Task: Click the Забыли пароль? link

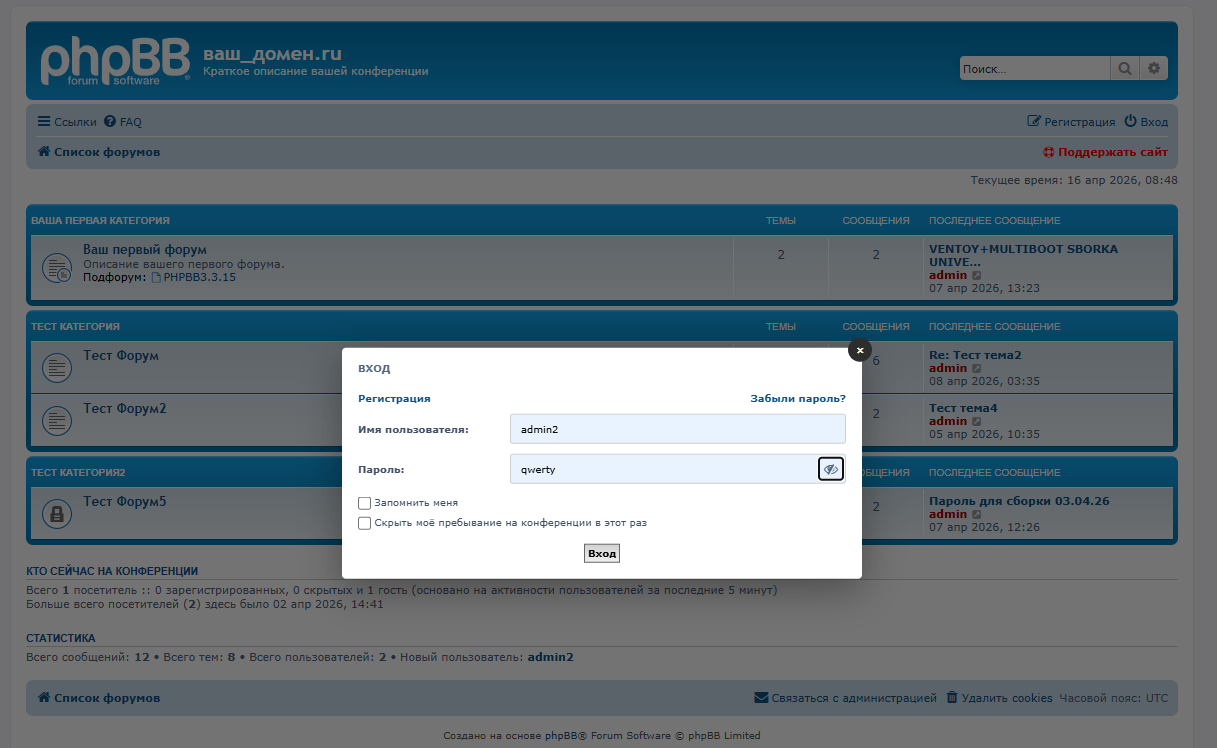Action: [798, 398]
